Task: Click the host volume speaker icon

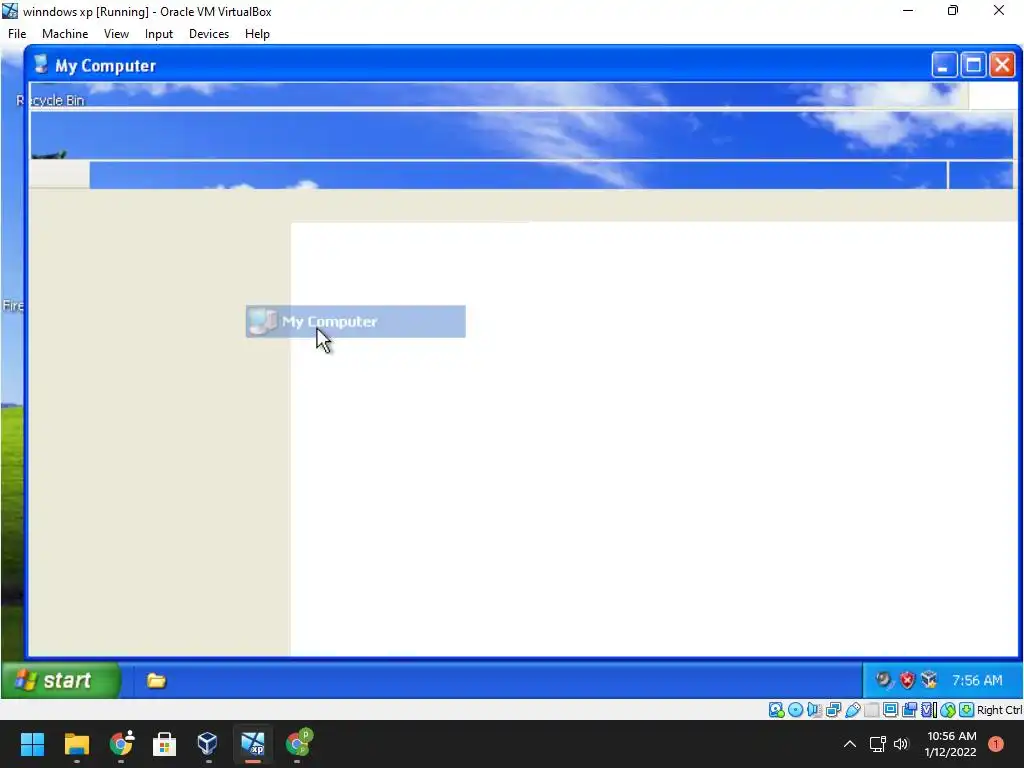Action: pos(901,744)
